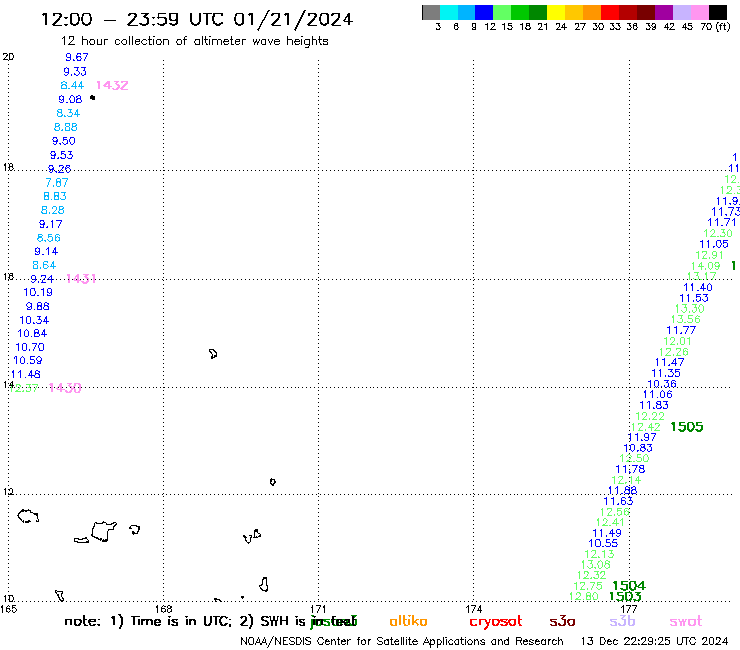Click the swot satellite legend label
This screenshot has height=650, width=740.
click(x=686, y=621)
